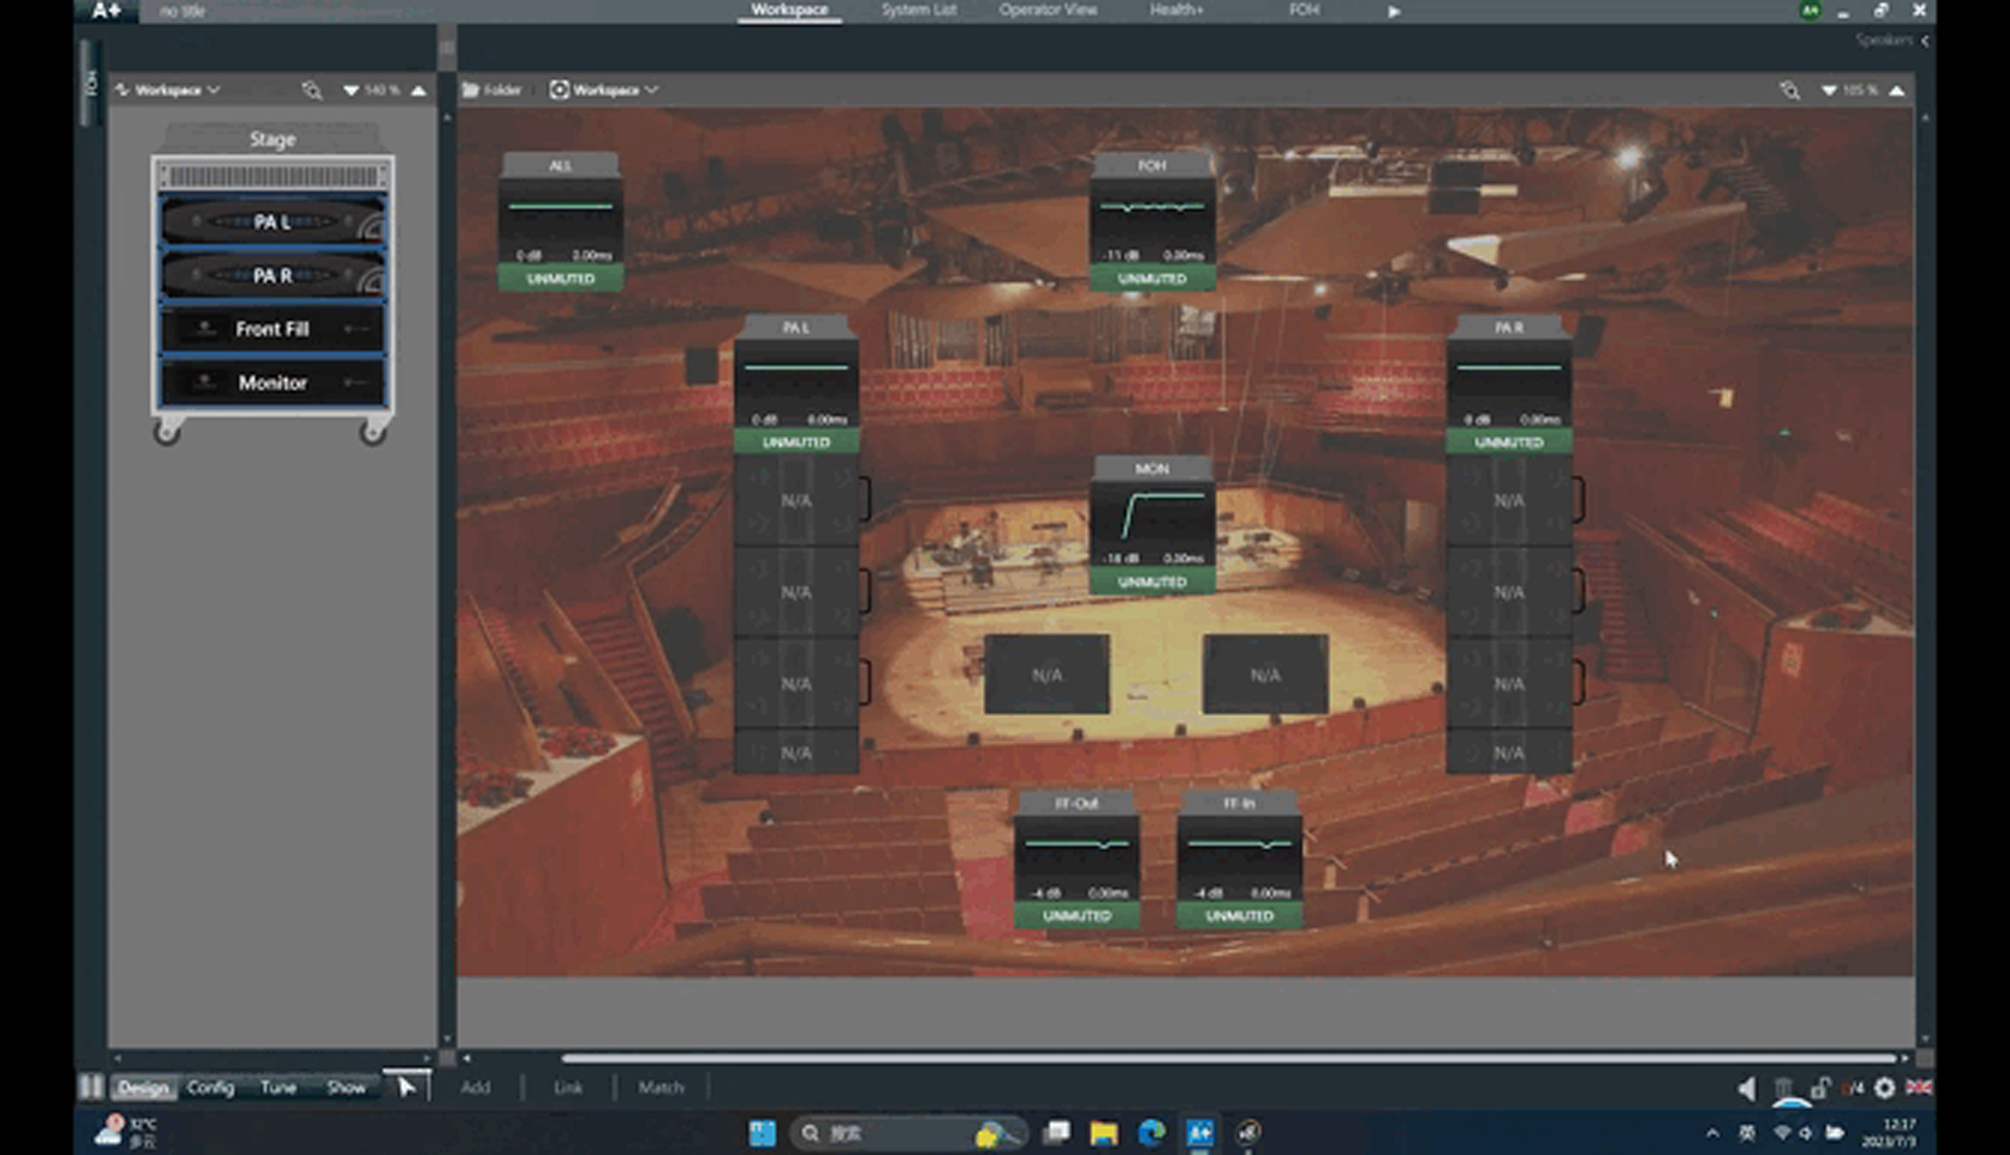Open Microsoft Edge from the taskbar
Image resolution: width=2010 pixels, height=1155 pixels.
[1152, 1133]
